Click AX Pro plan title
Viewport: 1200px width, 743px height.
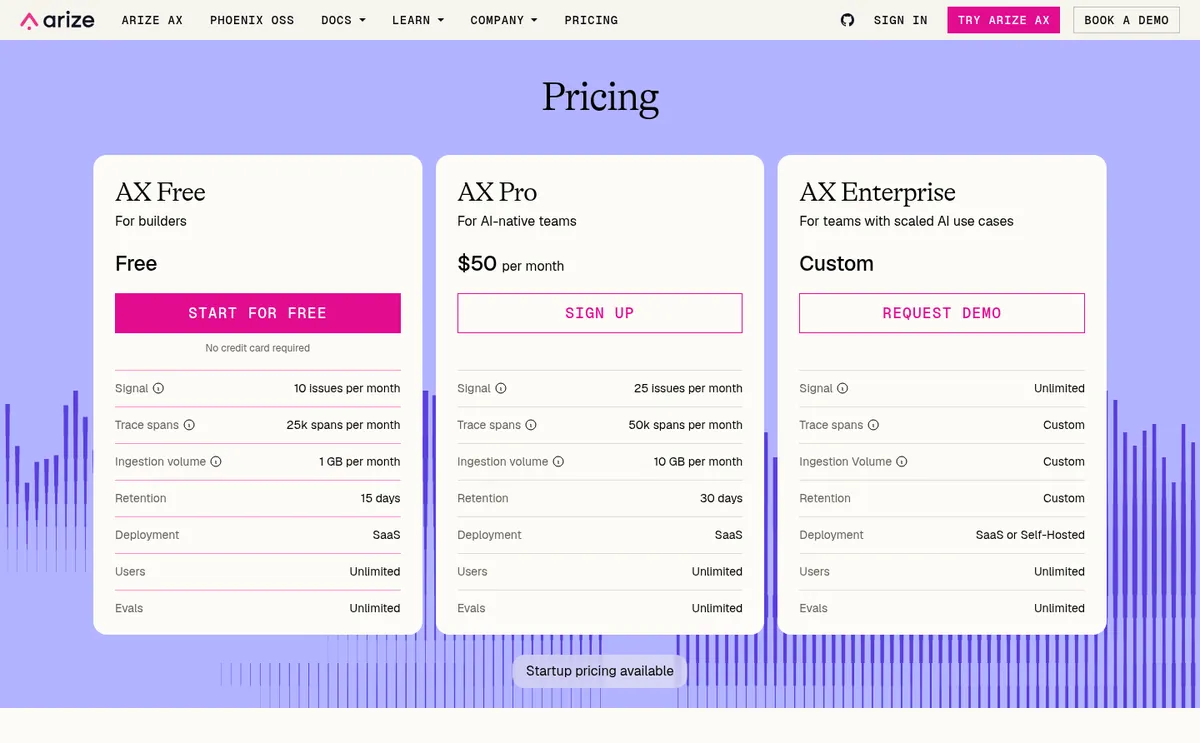497,192
